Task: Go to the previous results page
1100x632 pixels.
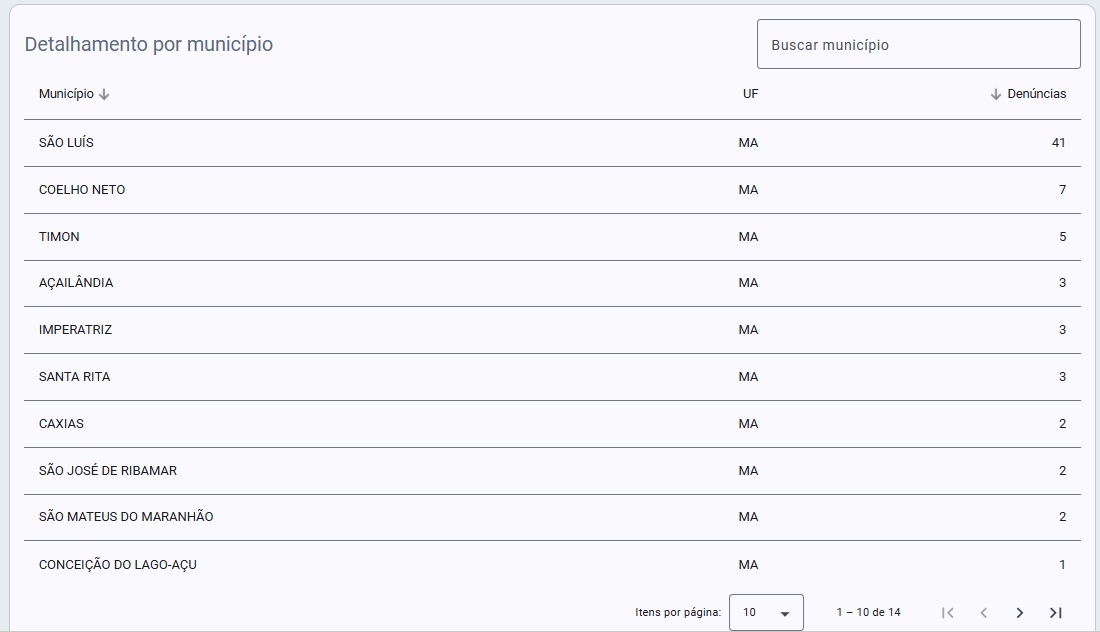Action: 984,612
